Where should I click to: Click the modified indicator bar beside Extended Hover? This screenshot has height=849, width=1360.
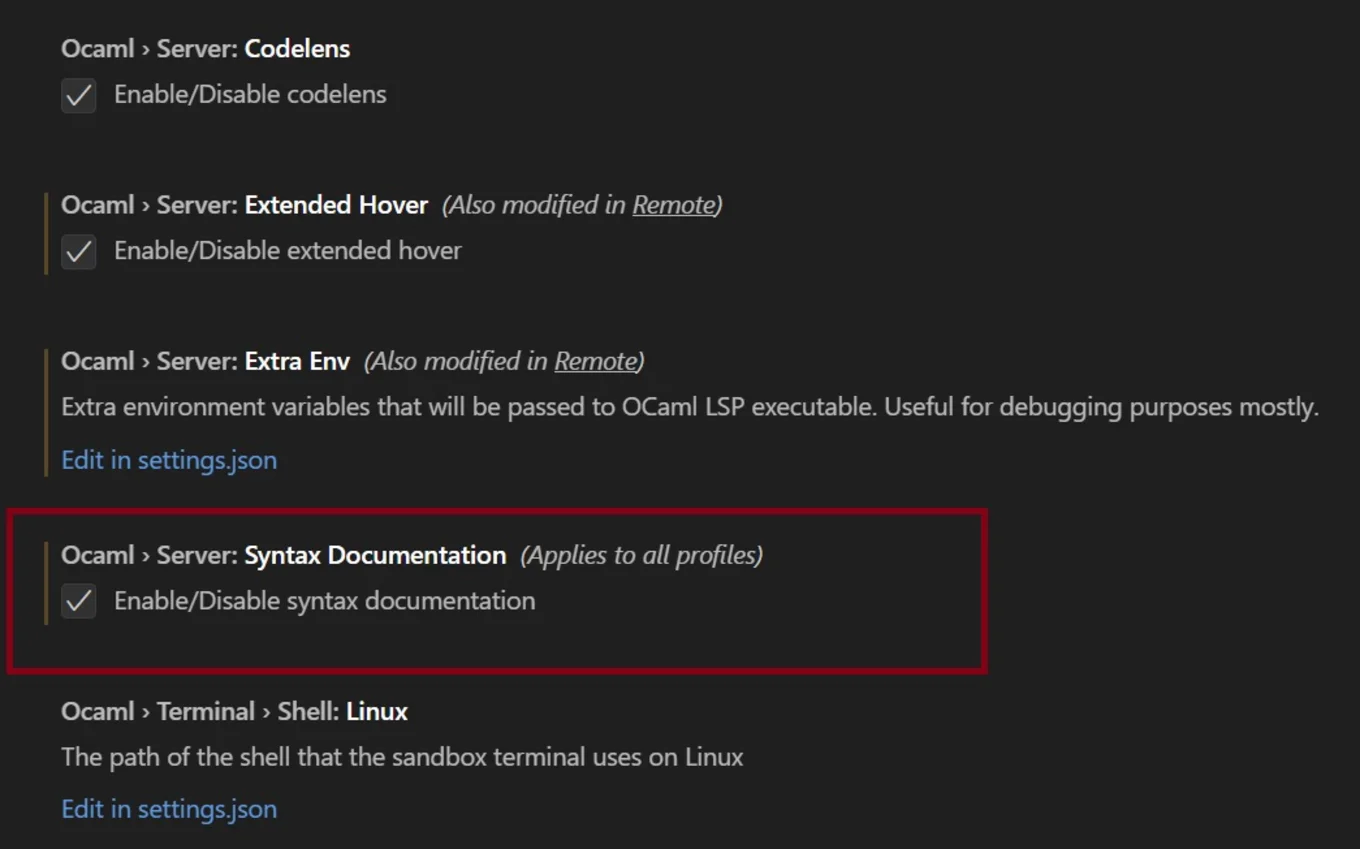pos(45,231)
